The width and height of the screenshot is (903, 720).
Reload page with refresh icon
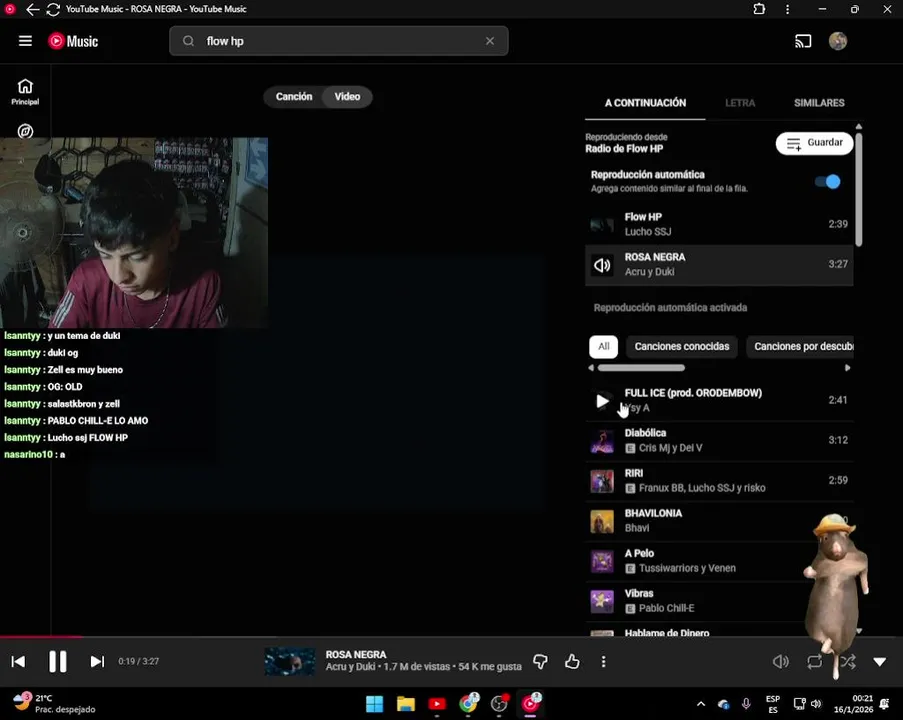click(x=53, y=9)
